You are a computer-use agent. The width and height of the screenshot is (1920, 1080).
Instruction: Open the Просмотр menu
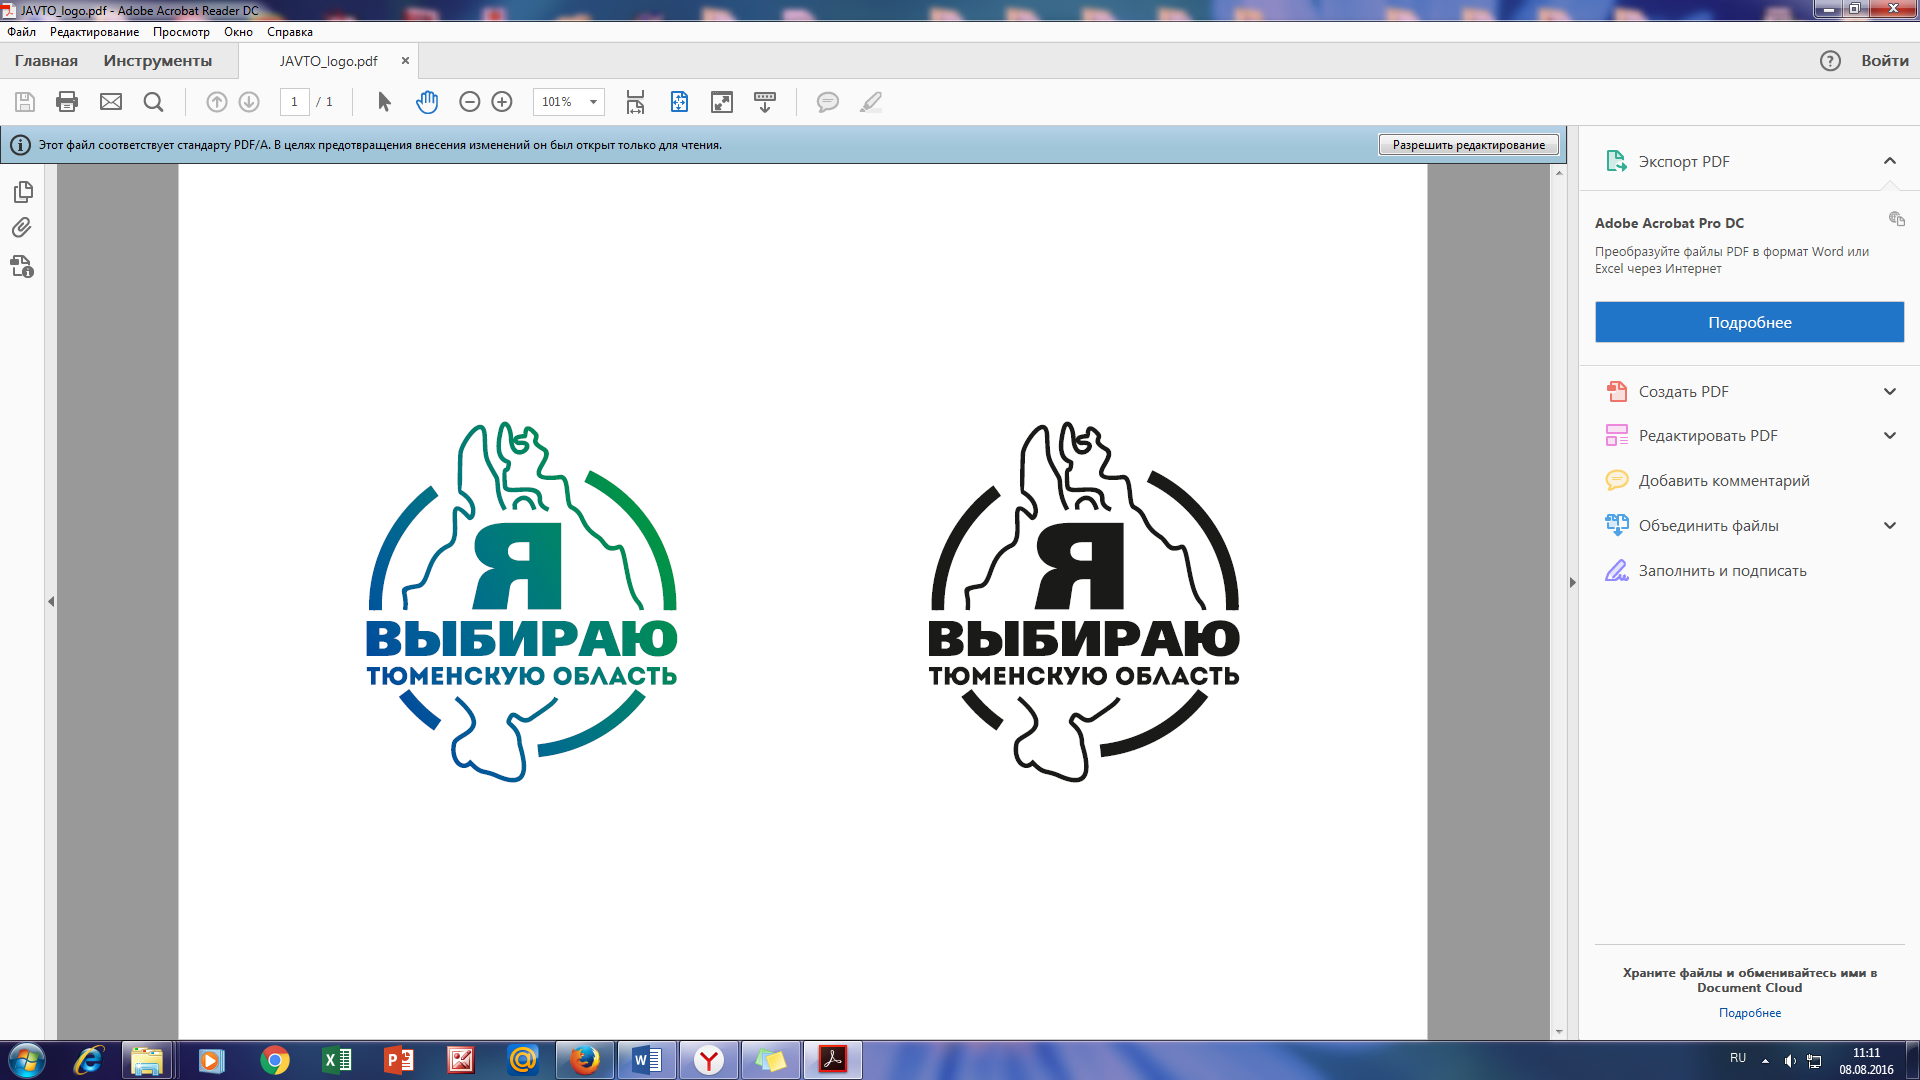pos(181,32)
